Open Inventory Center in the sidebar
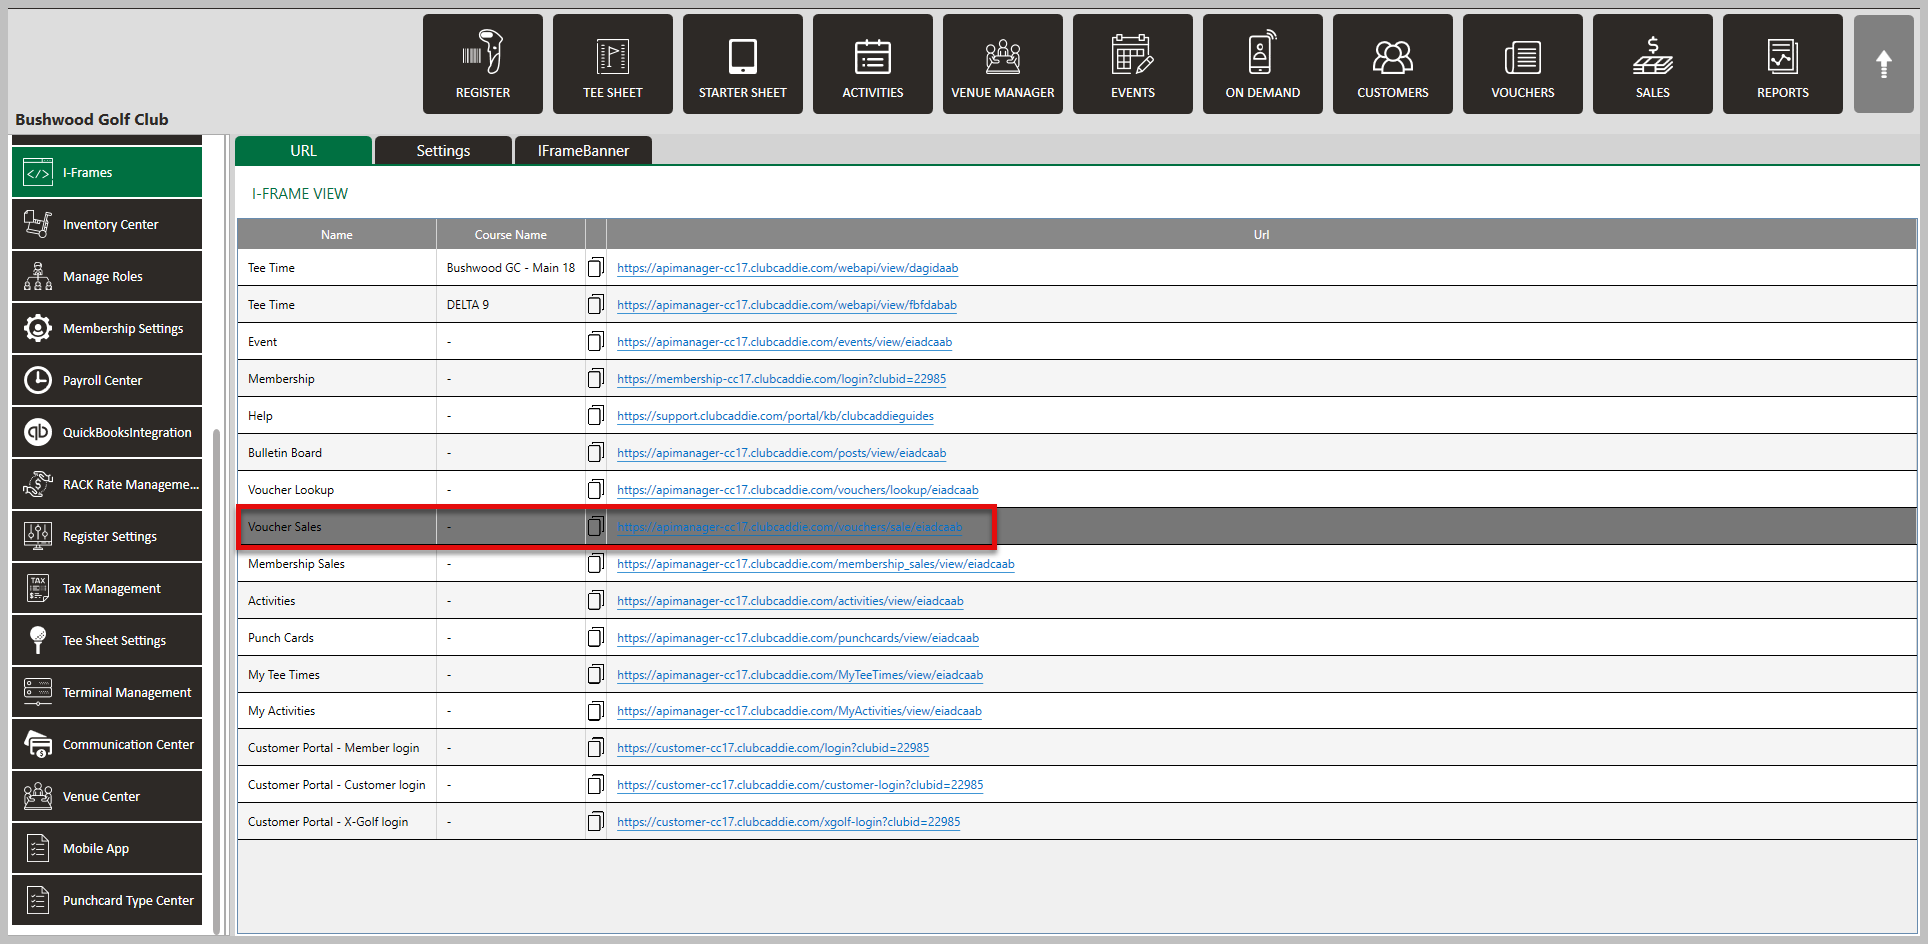This screenshot has height=944, width=1928. (107, 224)
